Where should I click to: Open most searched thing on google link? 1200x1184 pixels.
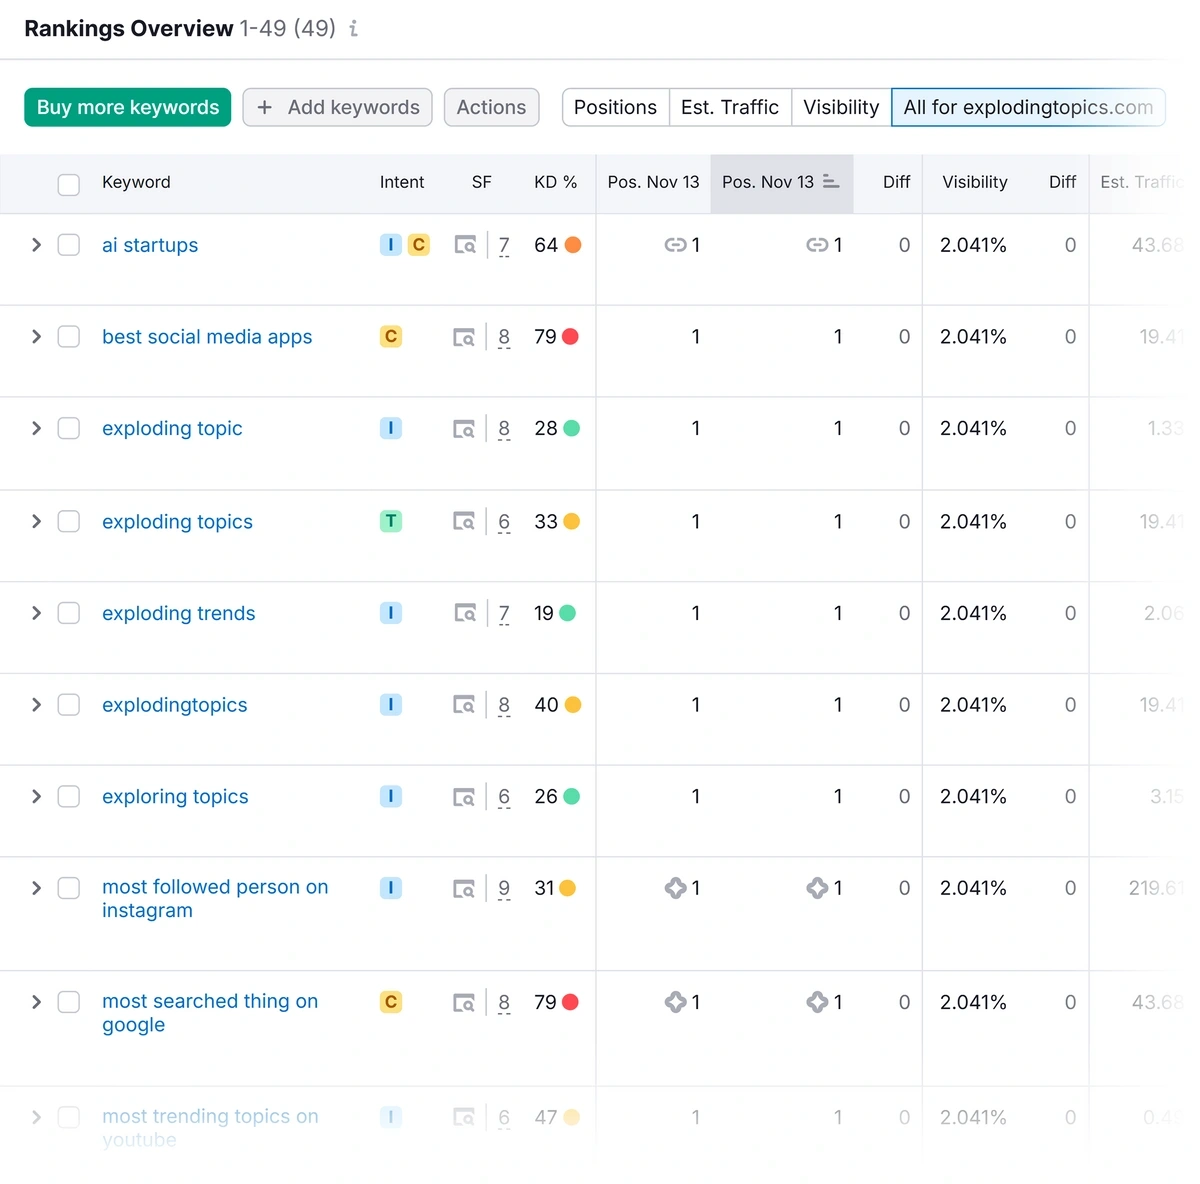(x=210, y=1012)
